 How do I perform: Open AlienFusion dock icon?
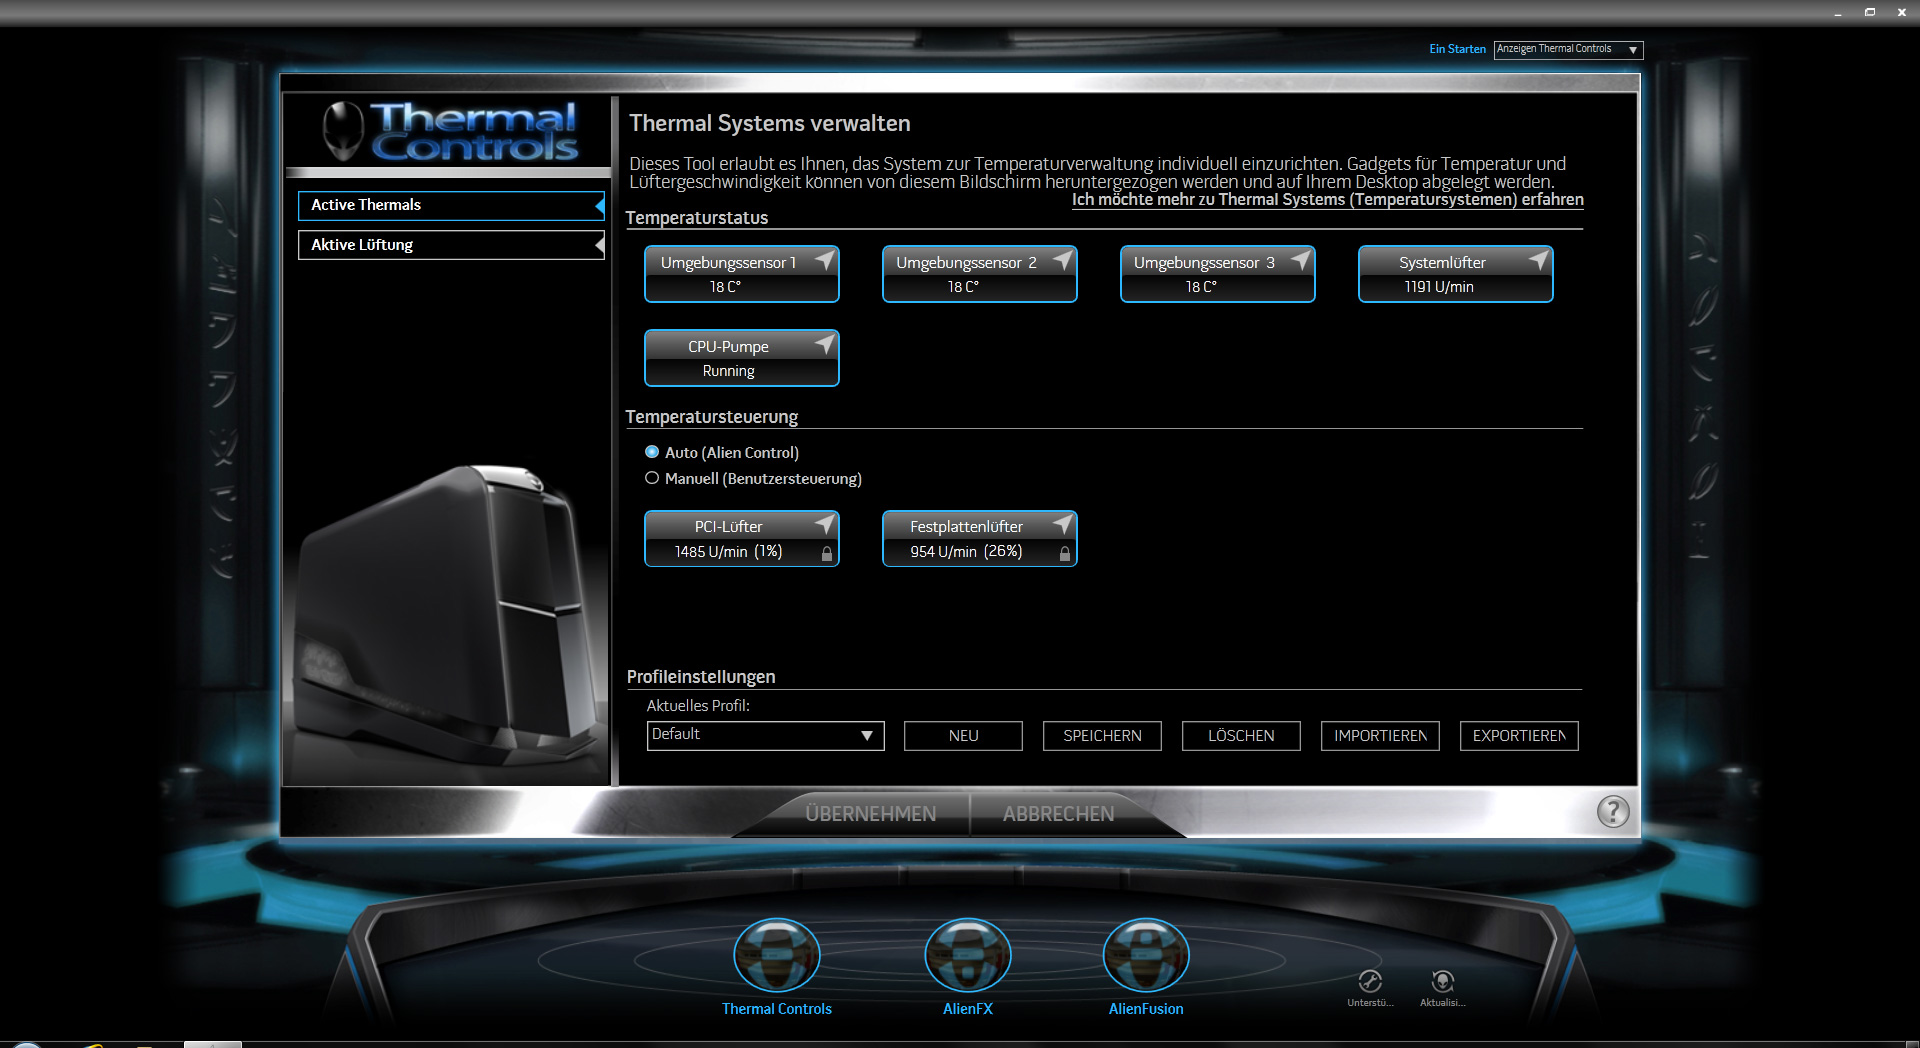pos(1146,956)
